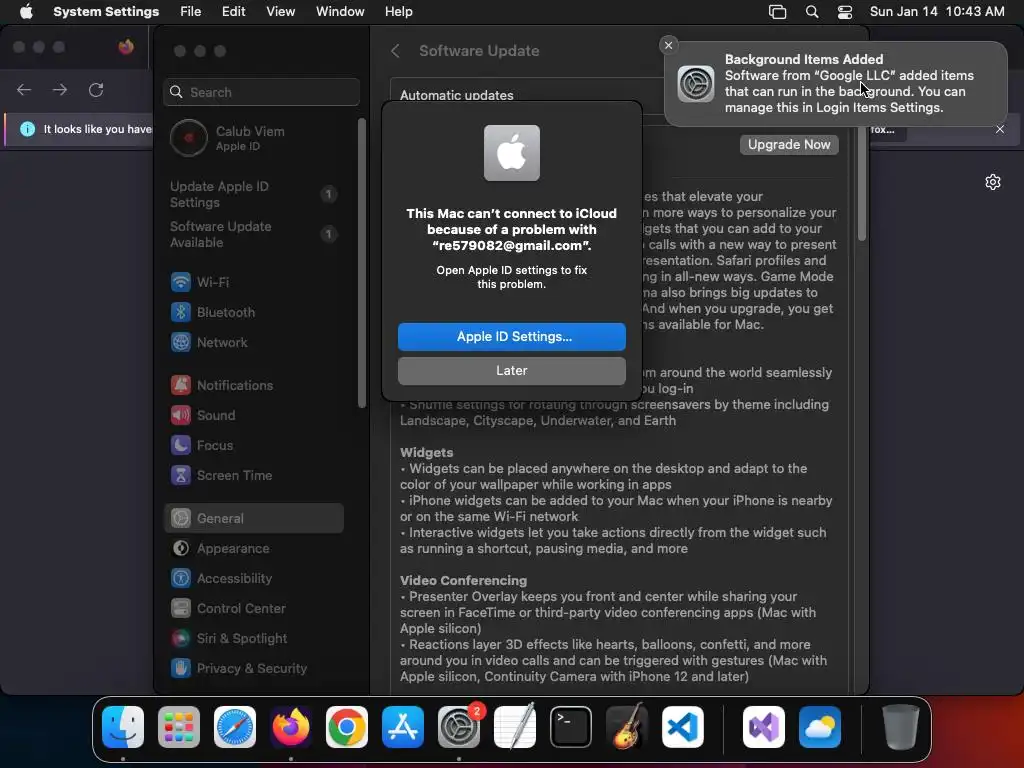Open the System Settings app menu
1024x768 pixels.
106,12
